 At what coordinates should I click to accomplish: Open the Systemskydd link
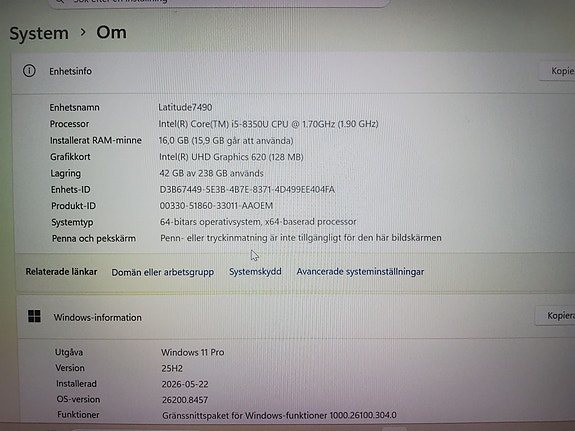[255, 272]
